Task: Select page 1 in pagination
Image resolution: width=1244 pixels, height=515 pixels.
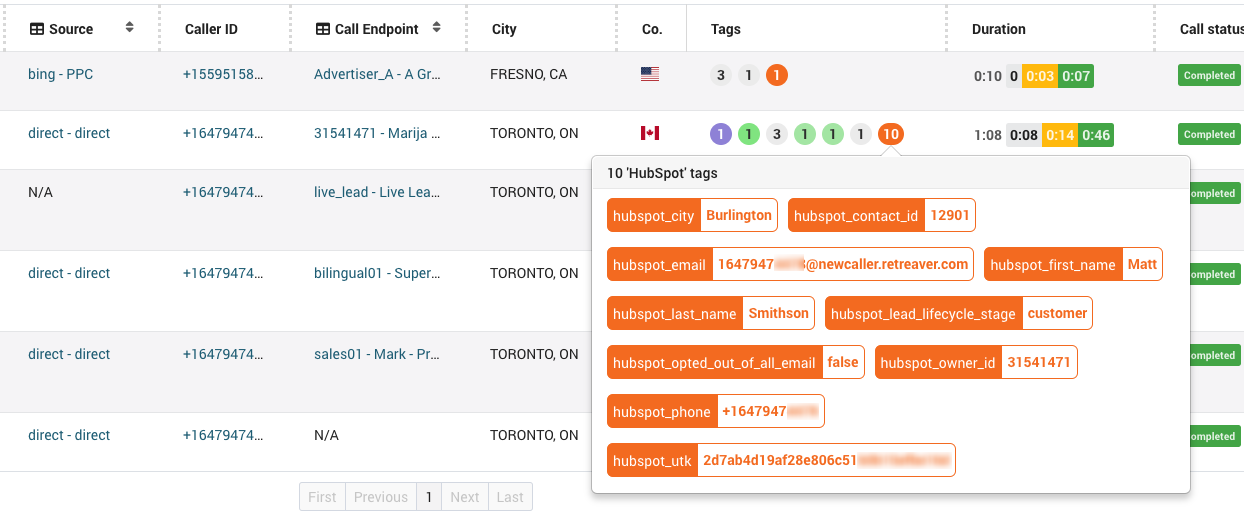Action: click(x=429, y=497)
